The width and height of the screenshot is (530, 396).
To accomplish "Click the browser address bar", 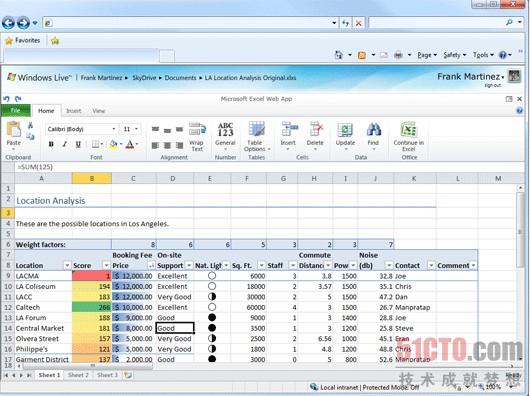I will click(191, 23).
